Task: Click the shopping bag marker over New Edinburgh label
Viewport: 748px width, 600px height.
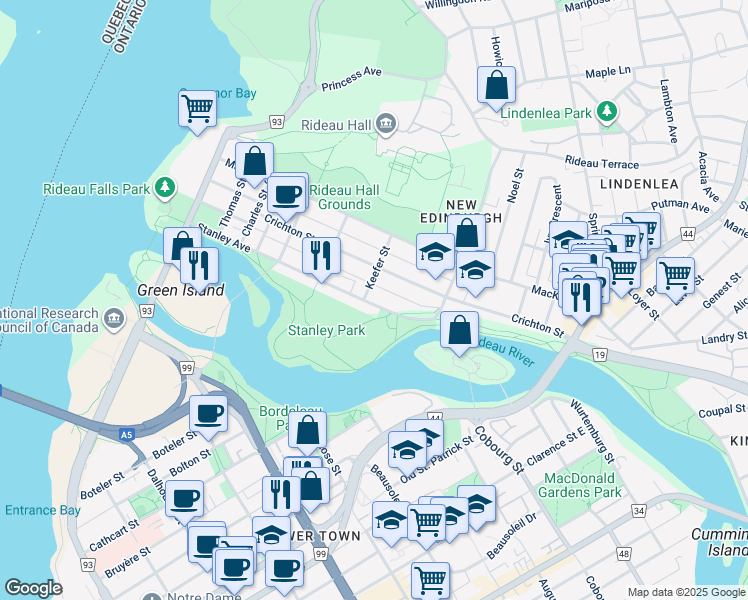Action: click(467, 233)
